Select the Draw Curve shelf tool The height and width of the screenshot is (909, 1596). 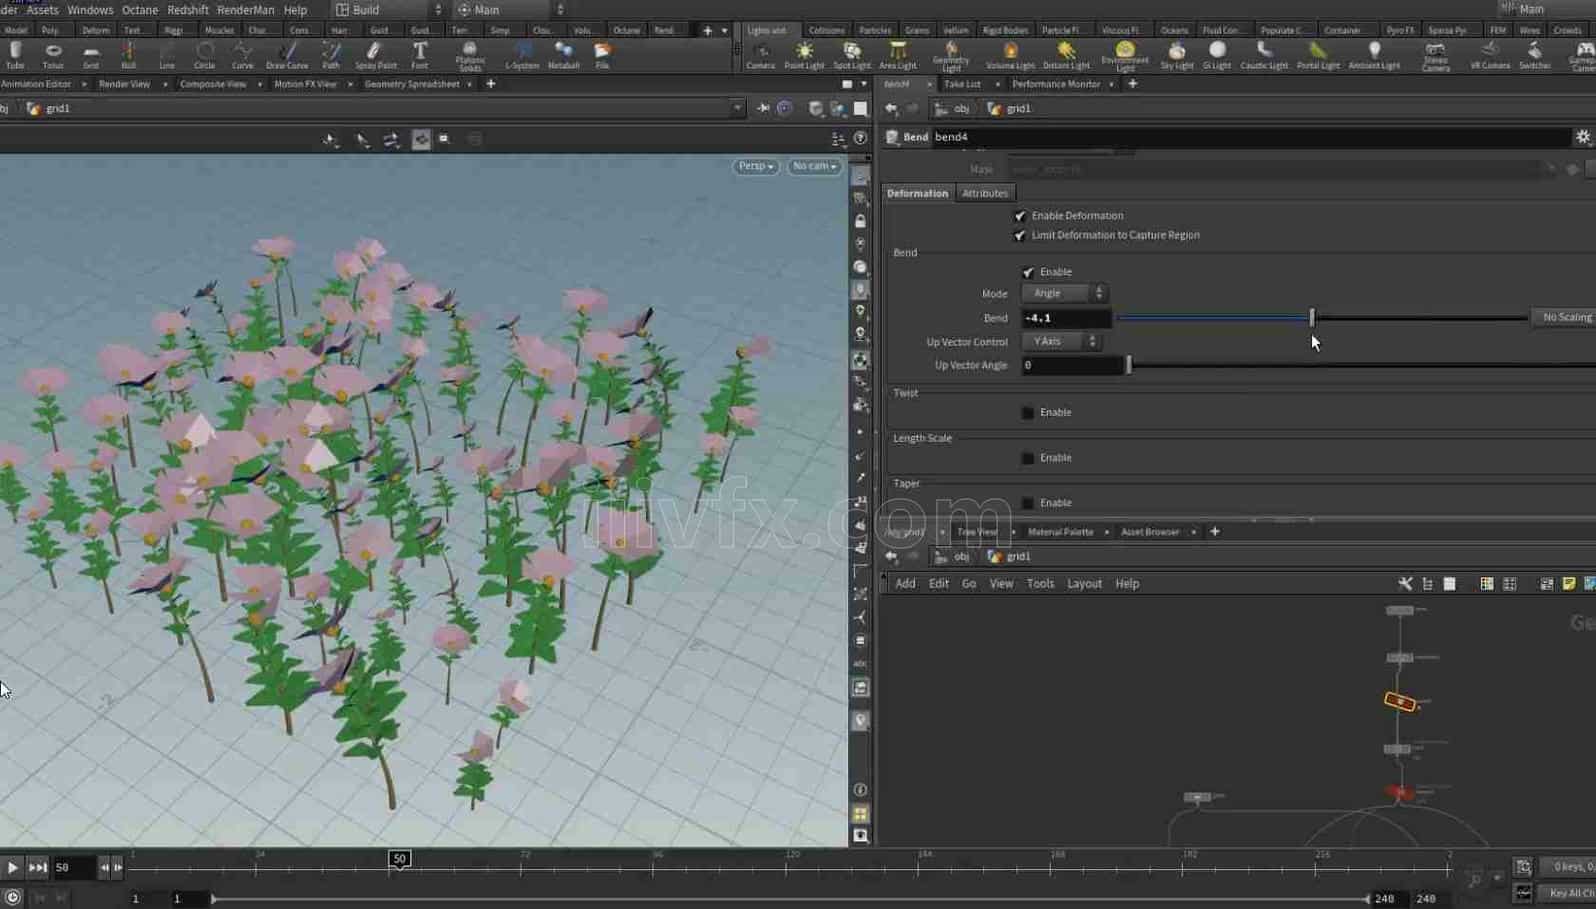(287, 55)
